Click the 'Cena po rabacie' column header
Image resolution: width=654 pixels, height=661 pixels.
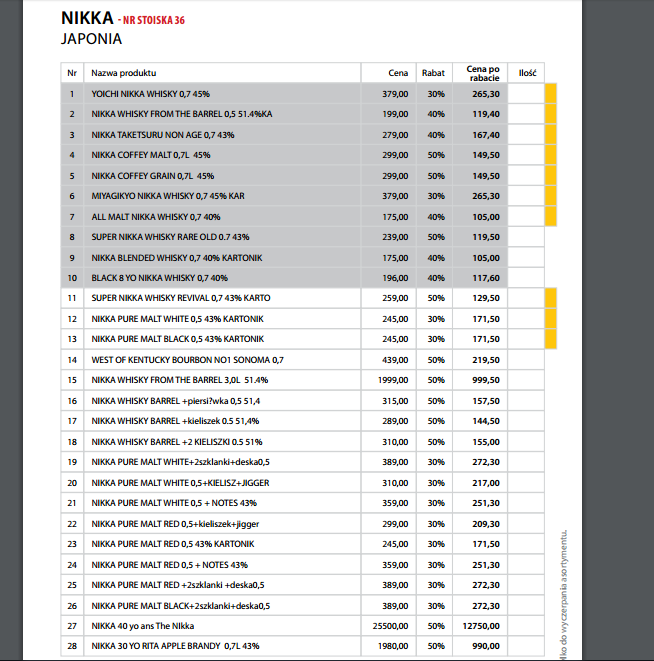[x=482, y=73]
